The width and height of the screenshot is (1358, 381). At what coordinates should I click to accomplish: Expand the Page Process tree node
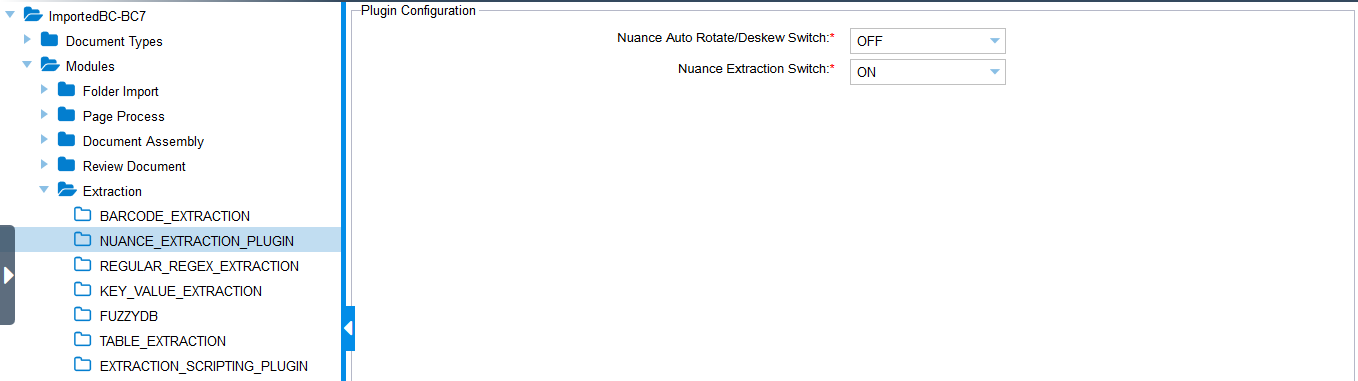[x=44, y=115]
